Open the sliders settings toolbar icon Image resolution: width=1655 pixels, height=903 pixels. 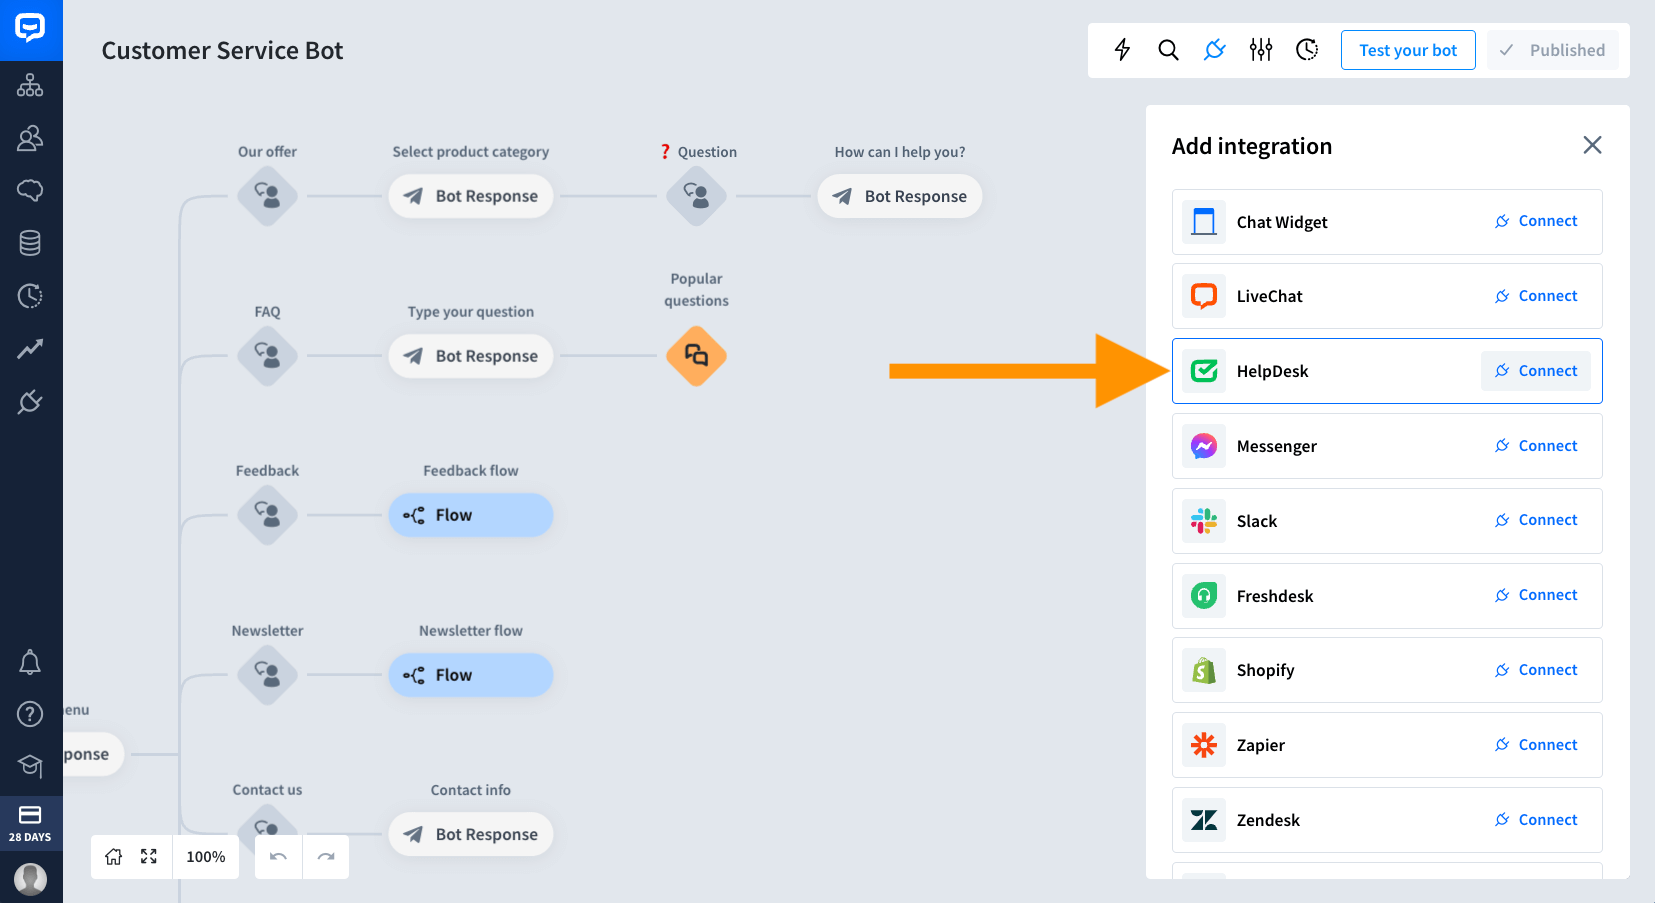1261,50
